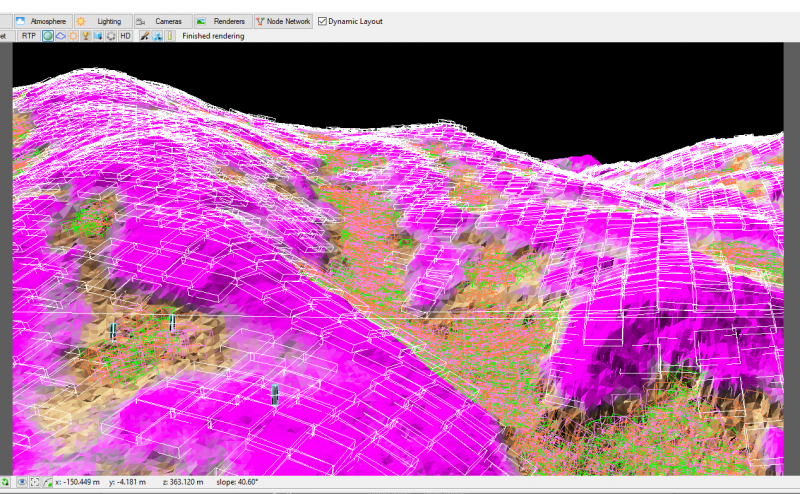The image size is (800, 494).
Task: Uncheck the Dynamic Layout checkbox
Action: click(322, 21)
